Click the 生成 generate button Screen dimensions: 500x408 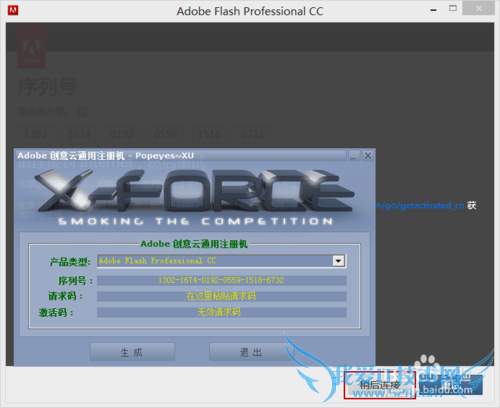[x=132, y=352]
